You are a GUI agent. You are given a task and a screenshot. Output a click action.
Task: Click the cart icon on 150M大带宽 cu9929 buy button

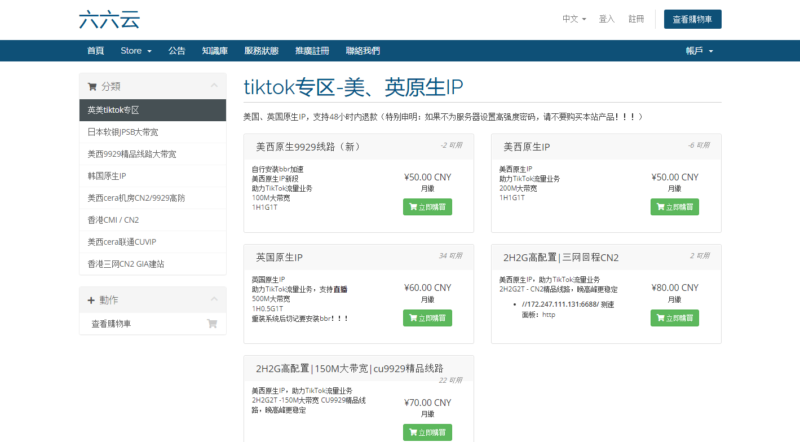pos(412,432)
